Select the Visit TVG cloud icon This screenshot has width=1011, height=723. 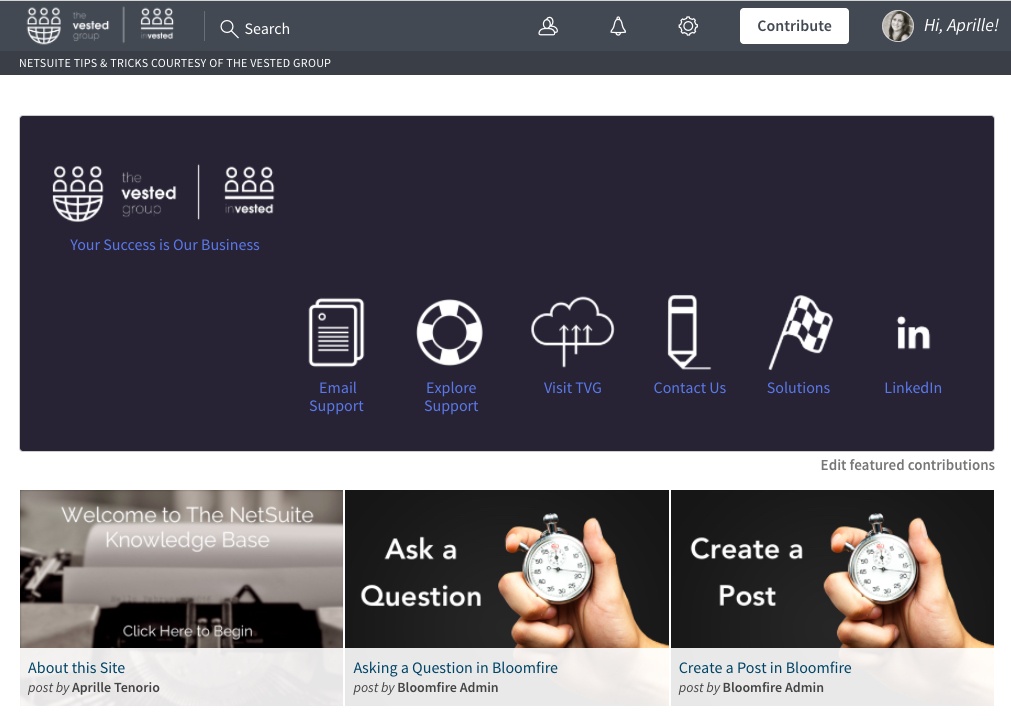click(x=572, y=332)
